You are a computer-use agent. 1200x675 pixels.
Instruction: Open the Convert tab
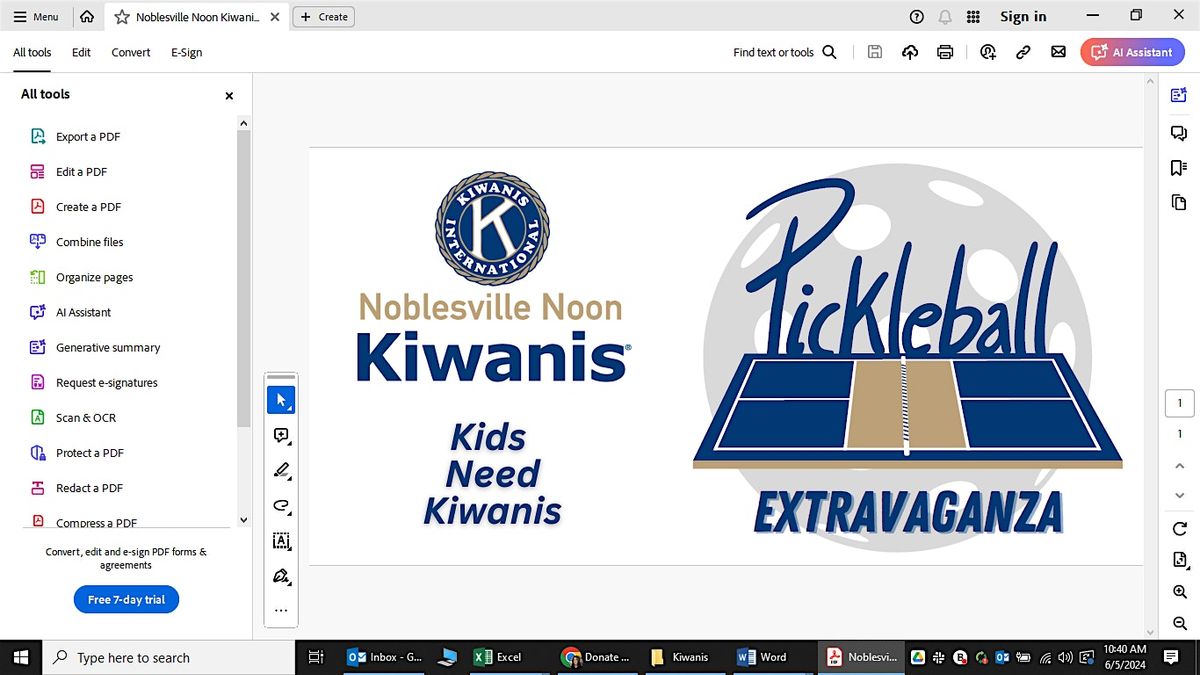(x=131, y=52)
